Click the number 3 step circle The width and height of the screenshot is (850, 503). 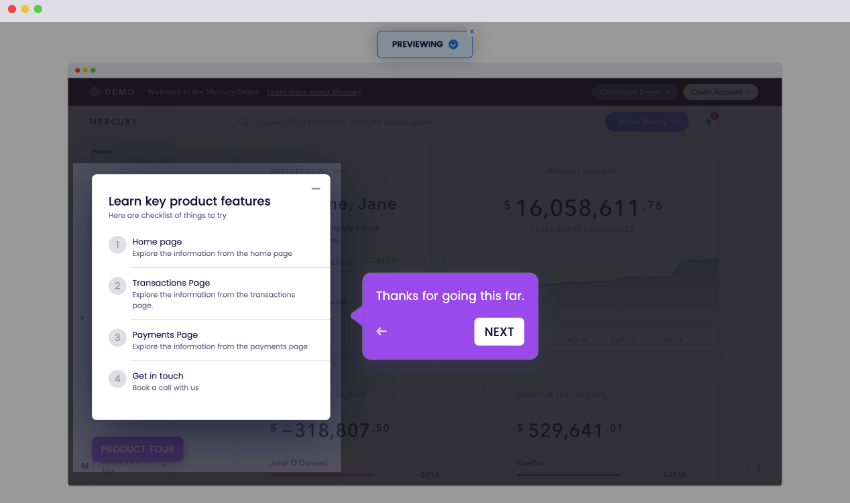click(117, 338)
